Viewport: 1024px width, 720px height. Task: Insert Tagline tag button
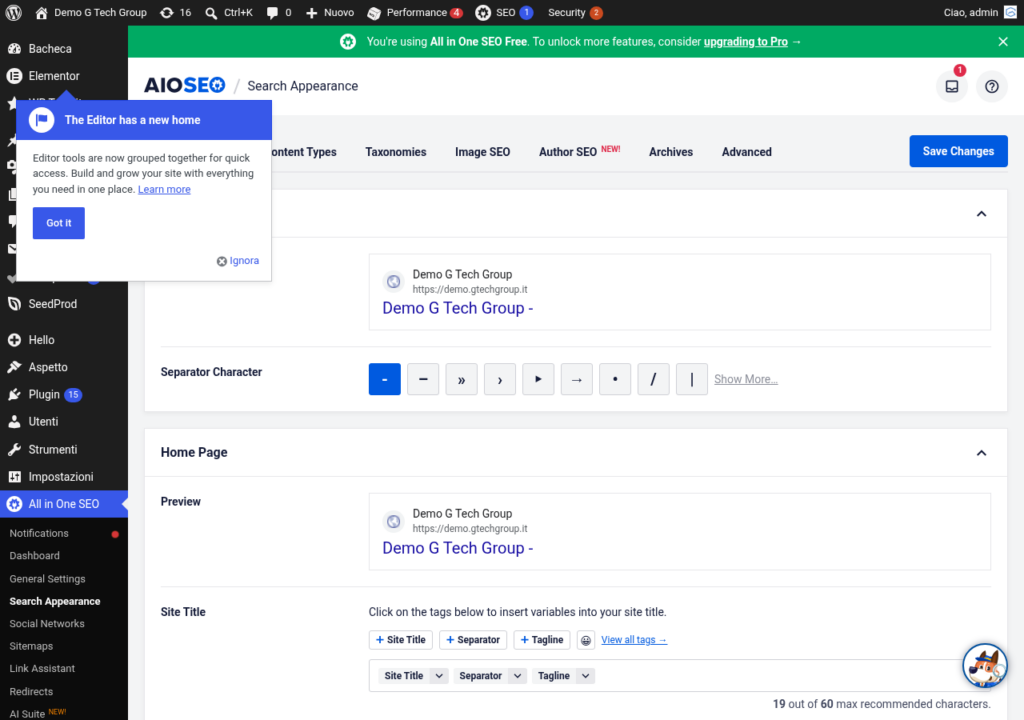542,640
